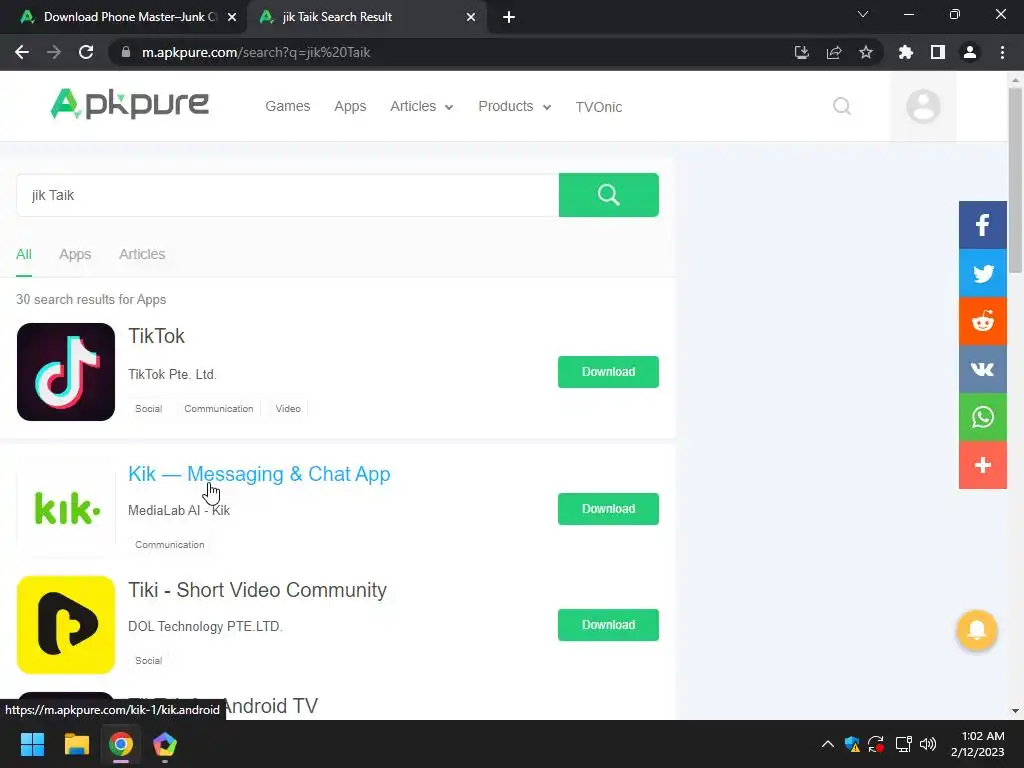
Task: Click the Communication tag under Kik
Action: click(x=170, y=544)
